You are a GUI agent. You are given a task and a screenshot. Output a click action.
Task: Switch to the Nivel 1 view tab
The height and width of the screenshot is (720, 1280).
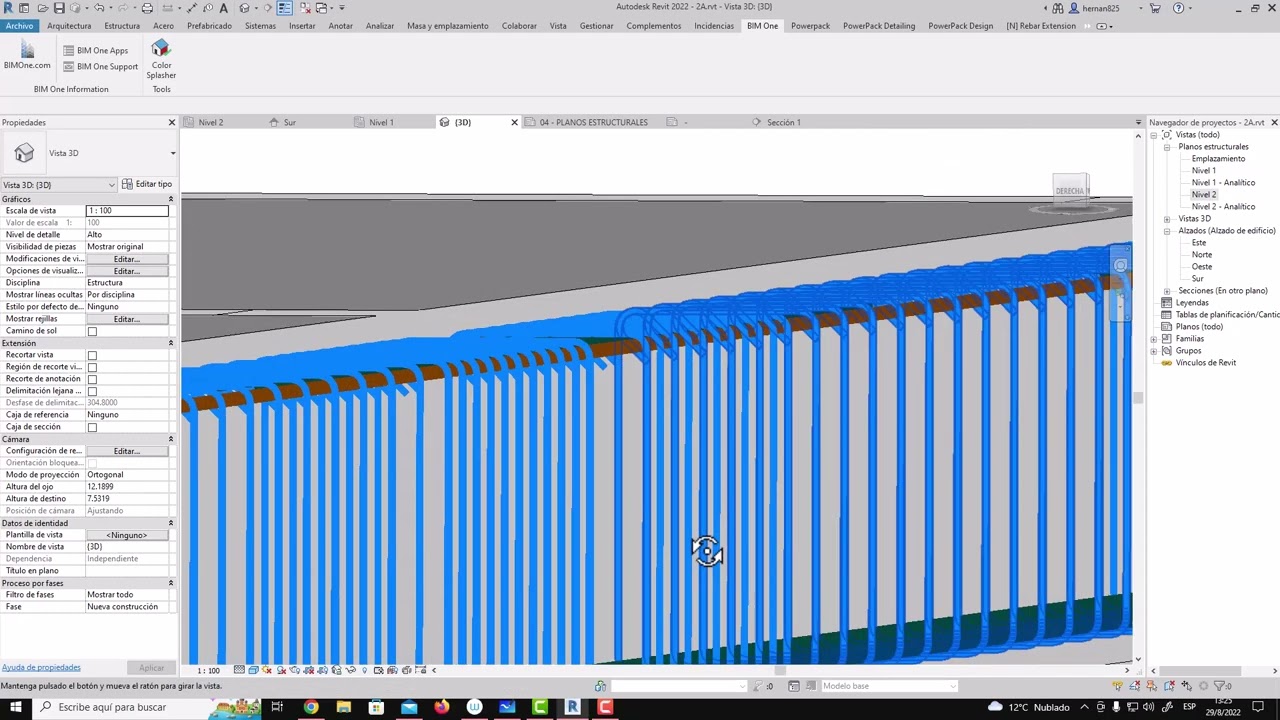click(381, 122)
